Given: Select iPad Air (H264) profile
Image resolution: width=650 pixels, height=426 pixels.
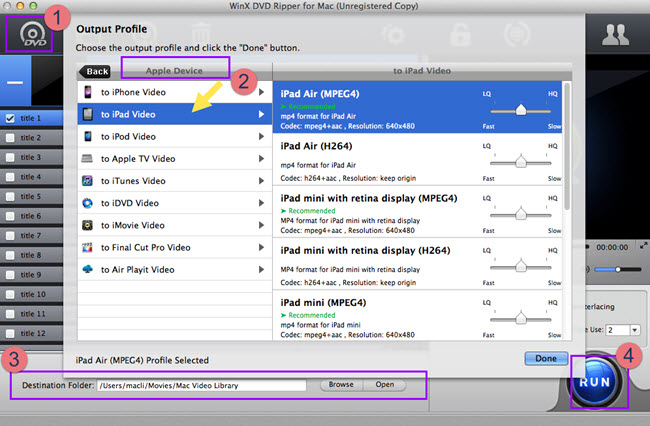Looking at the screenshot, I should tap(417, 159).
